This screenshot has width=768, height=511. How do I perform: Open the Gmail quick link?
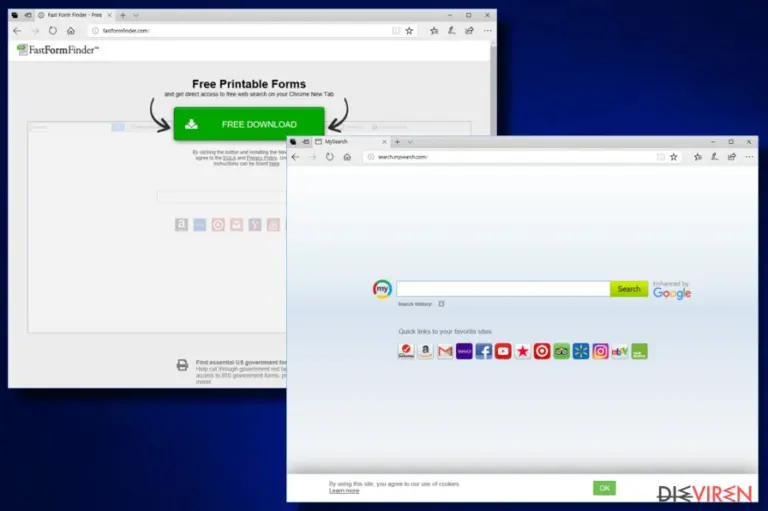pos(445,351)
